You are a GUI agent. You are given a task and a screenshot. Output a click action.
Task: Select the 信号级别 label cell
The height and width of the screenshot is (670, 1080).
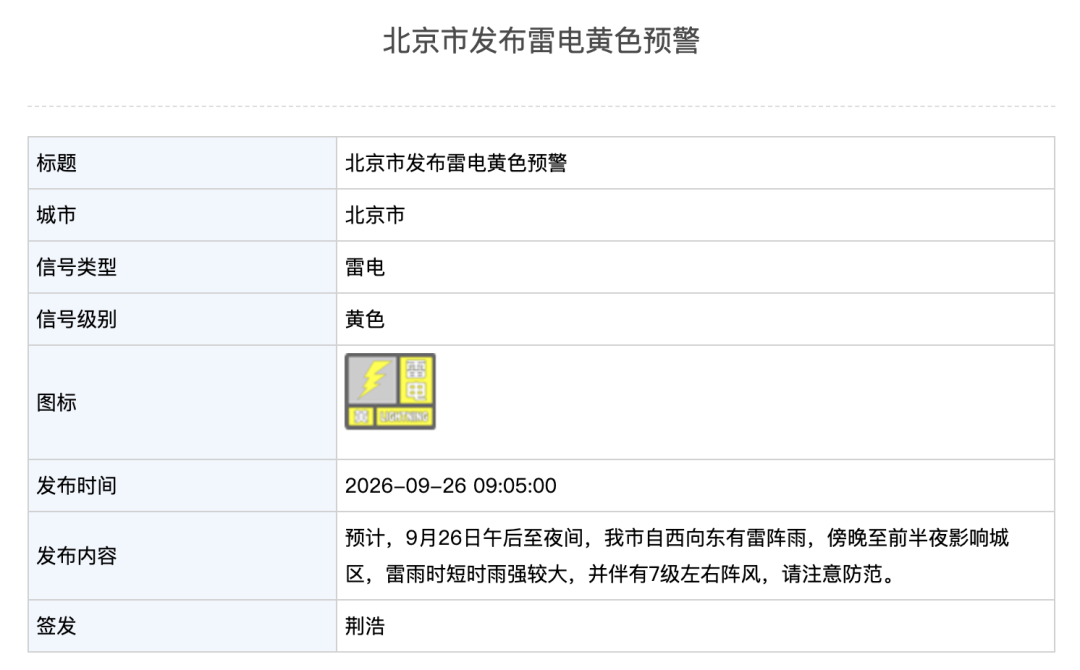182,320
